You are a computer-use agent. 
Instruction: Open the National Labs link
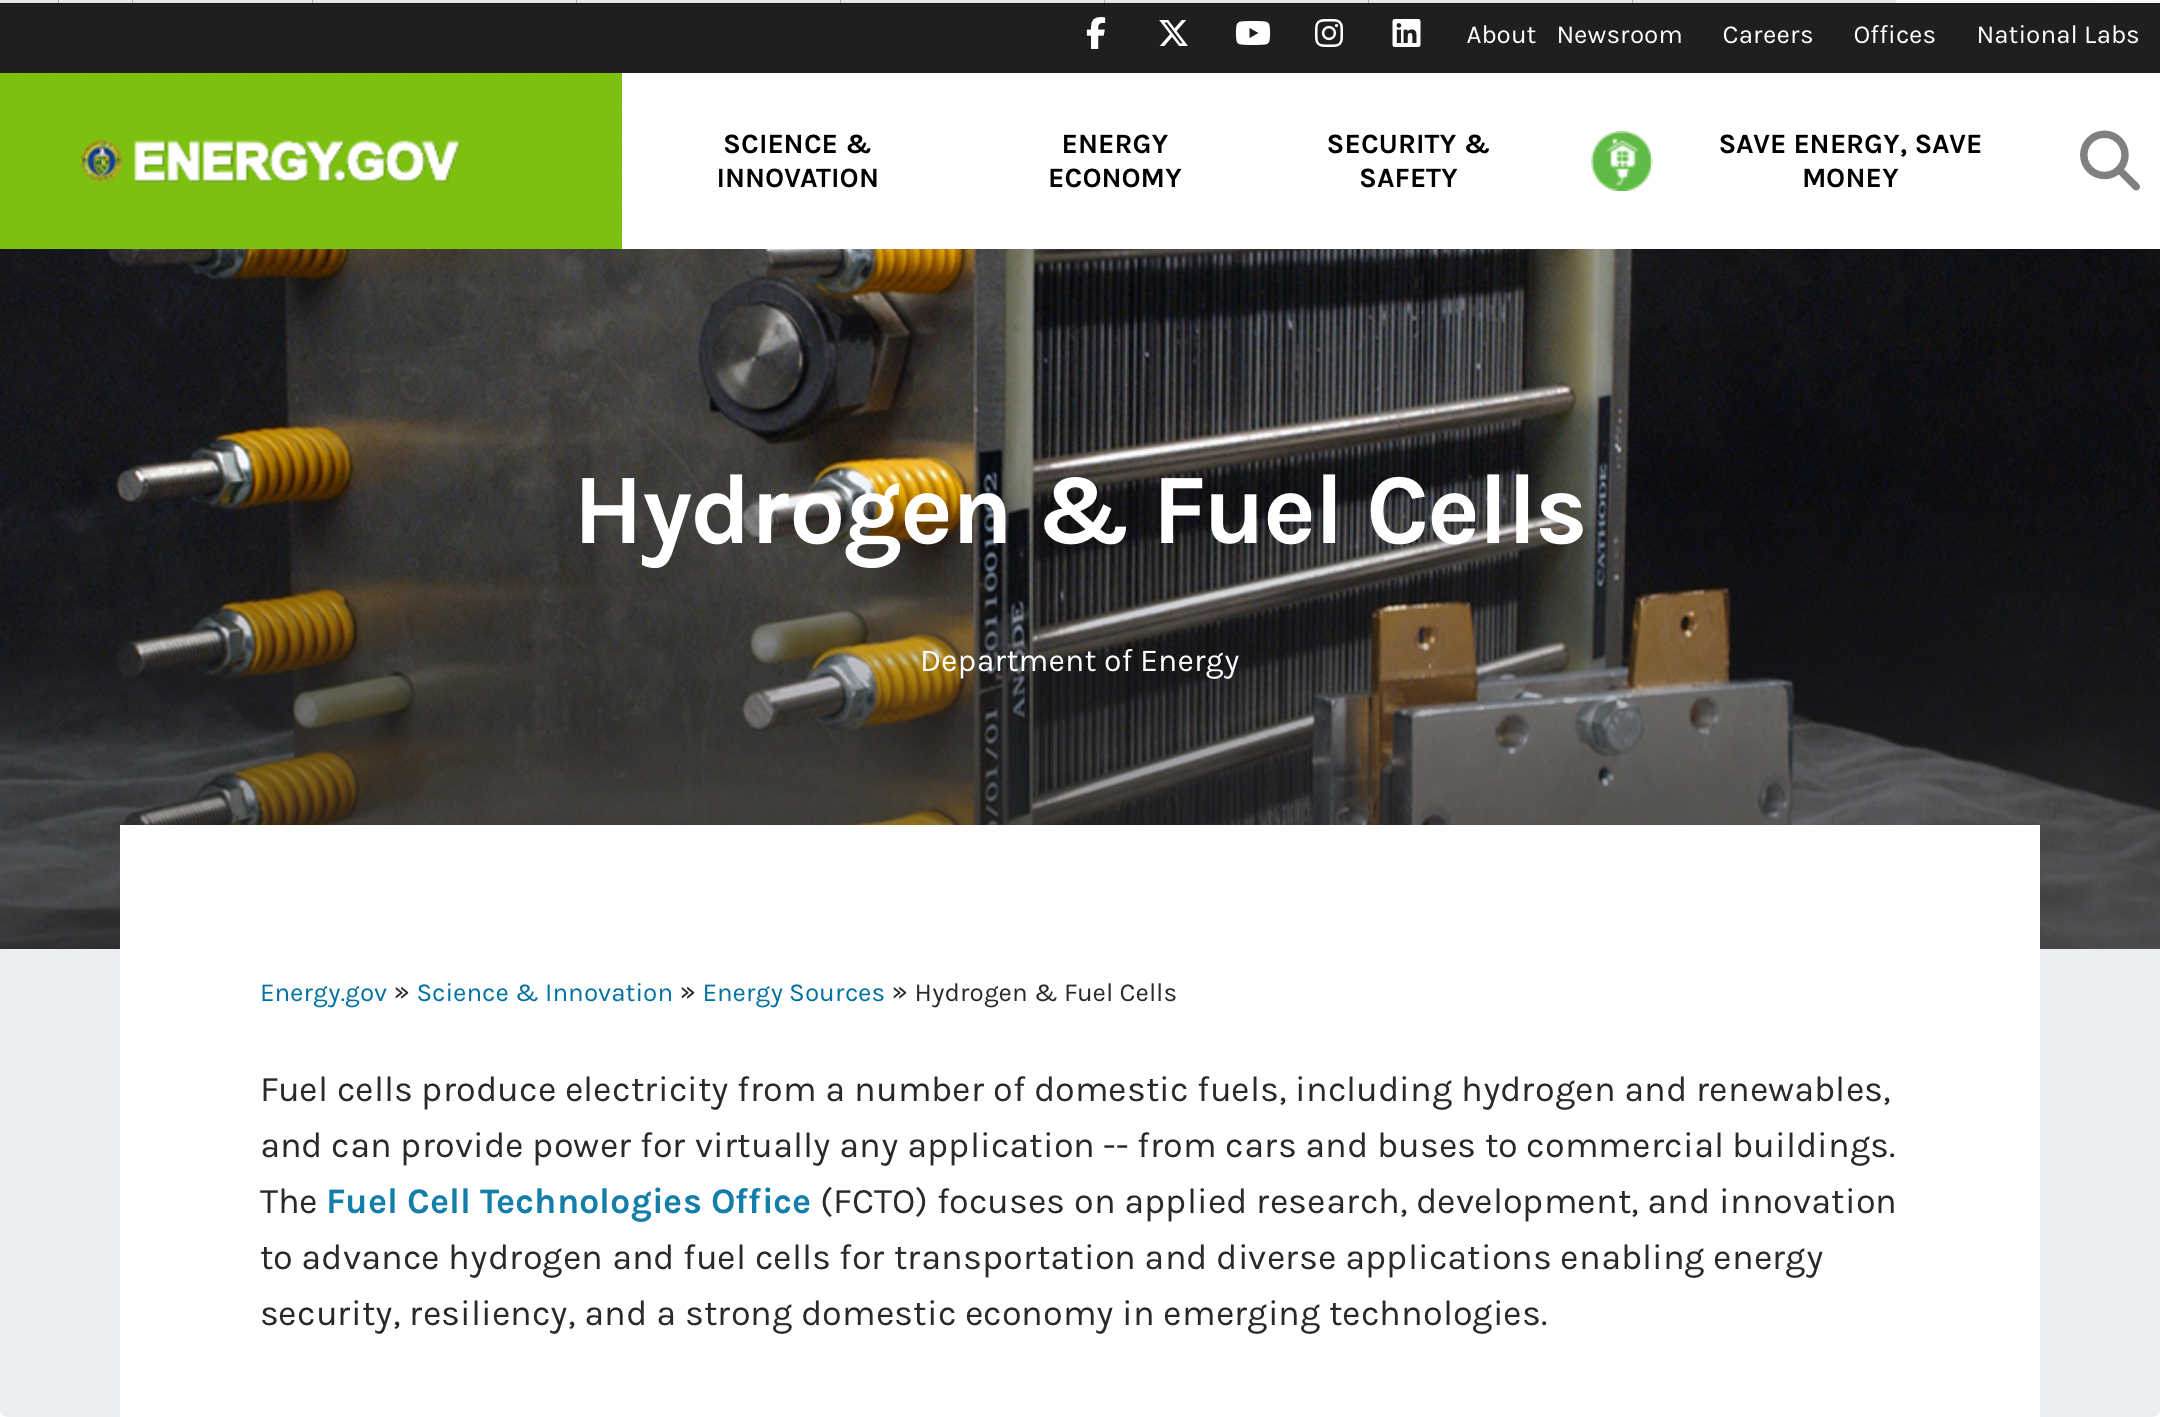(x=2057, y=35)
